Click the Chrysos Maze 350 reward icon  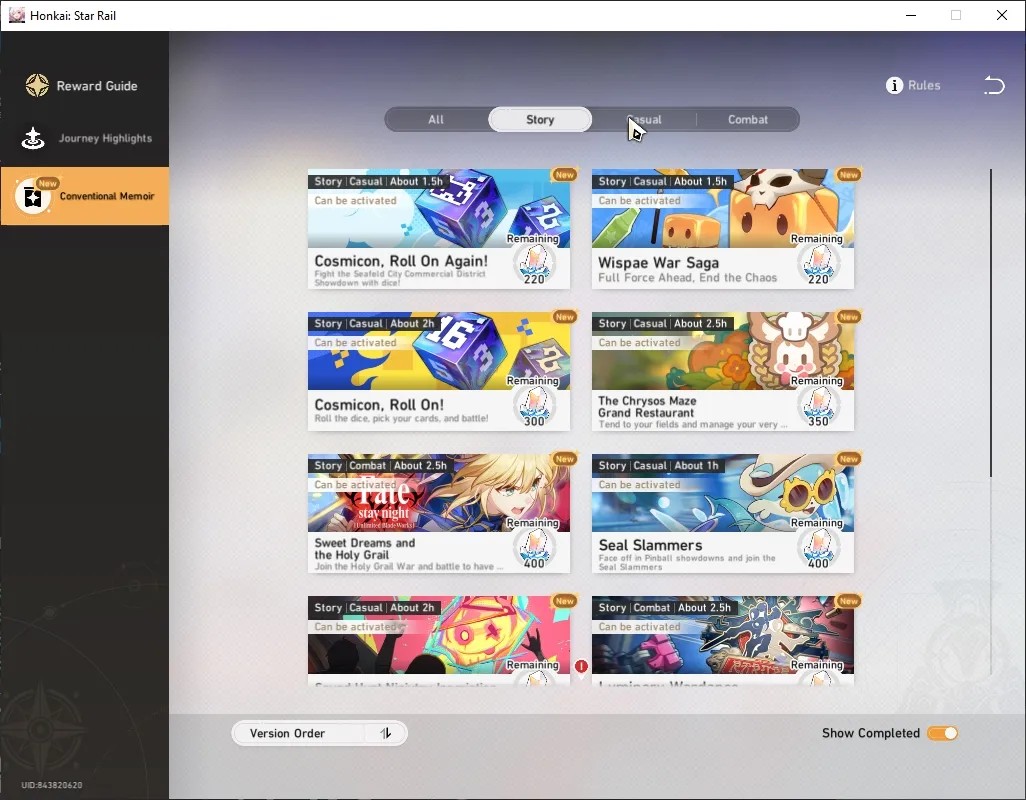[819, 407]
